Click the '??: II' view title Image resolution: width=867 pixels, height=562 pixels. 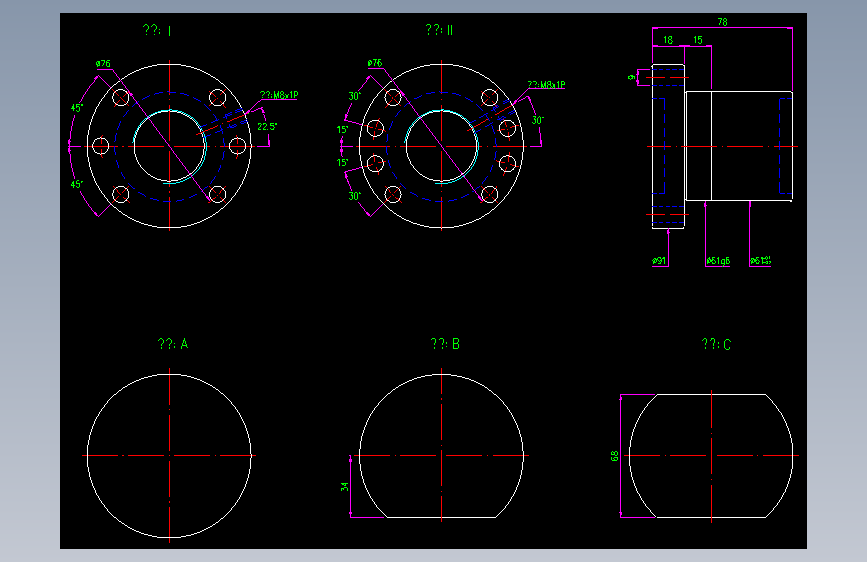click(x=439, y=30)
